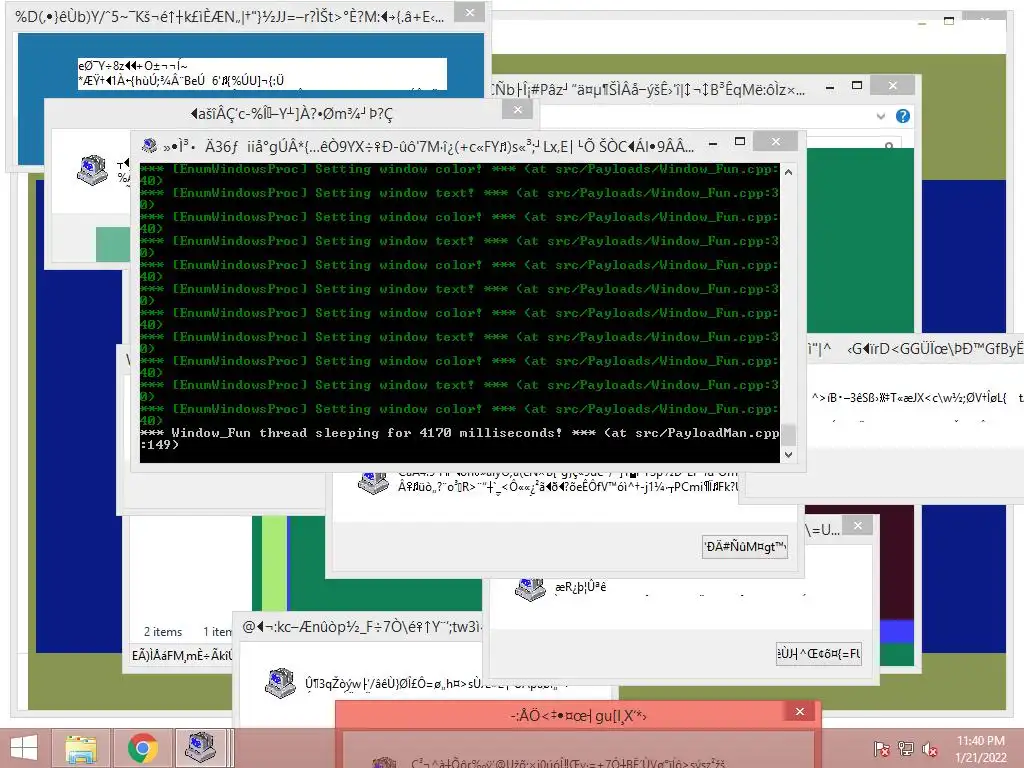Open Help via the blue question mark
This screenshot has height=768, width=1024.
click(x=903, y=116)
